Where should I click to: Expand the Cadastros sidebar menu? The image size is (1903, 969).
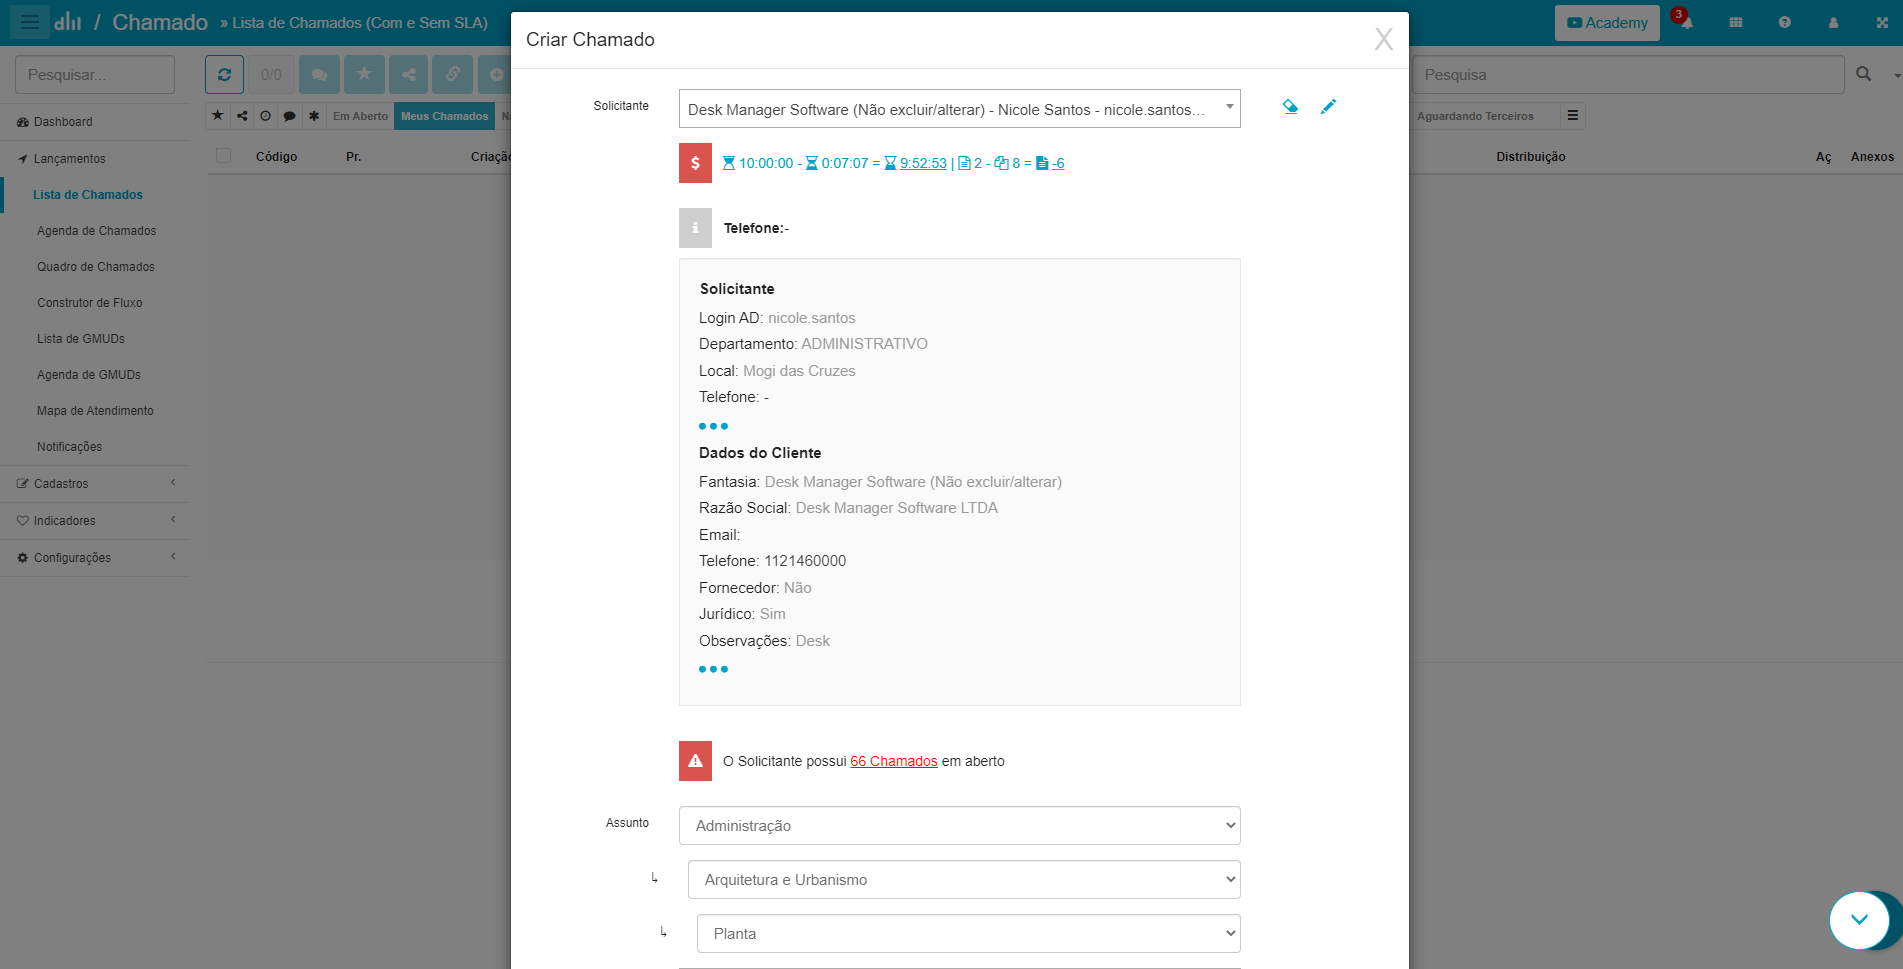pyautogui.click(x=95, y=484)
